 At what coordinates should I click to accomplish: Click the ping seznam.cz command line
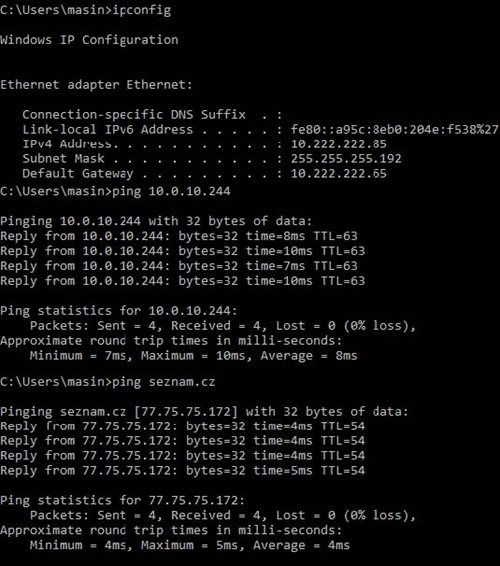(108, 382)
